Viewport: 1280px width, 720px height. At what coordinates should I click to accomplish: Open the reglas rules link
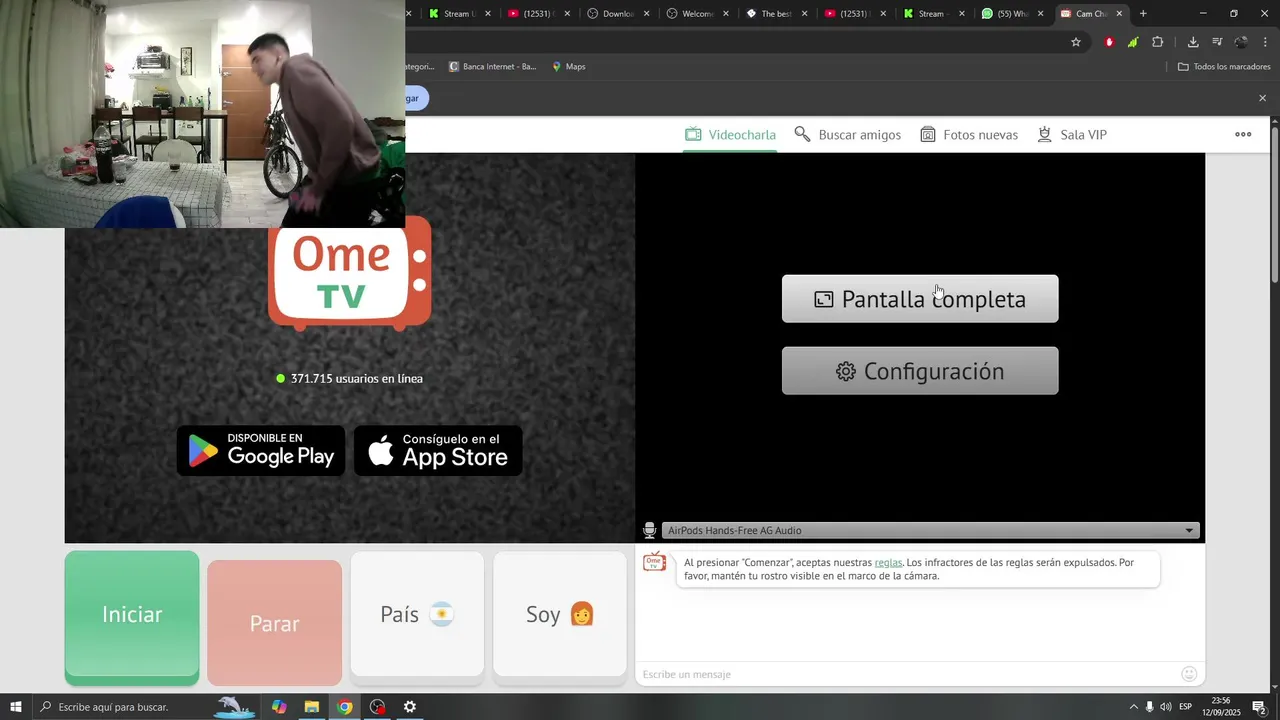pos(888,563)
